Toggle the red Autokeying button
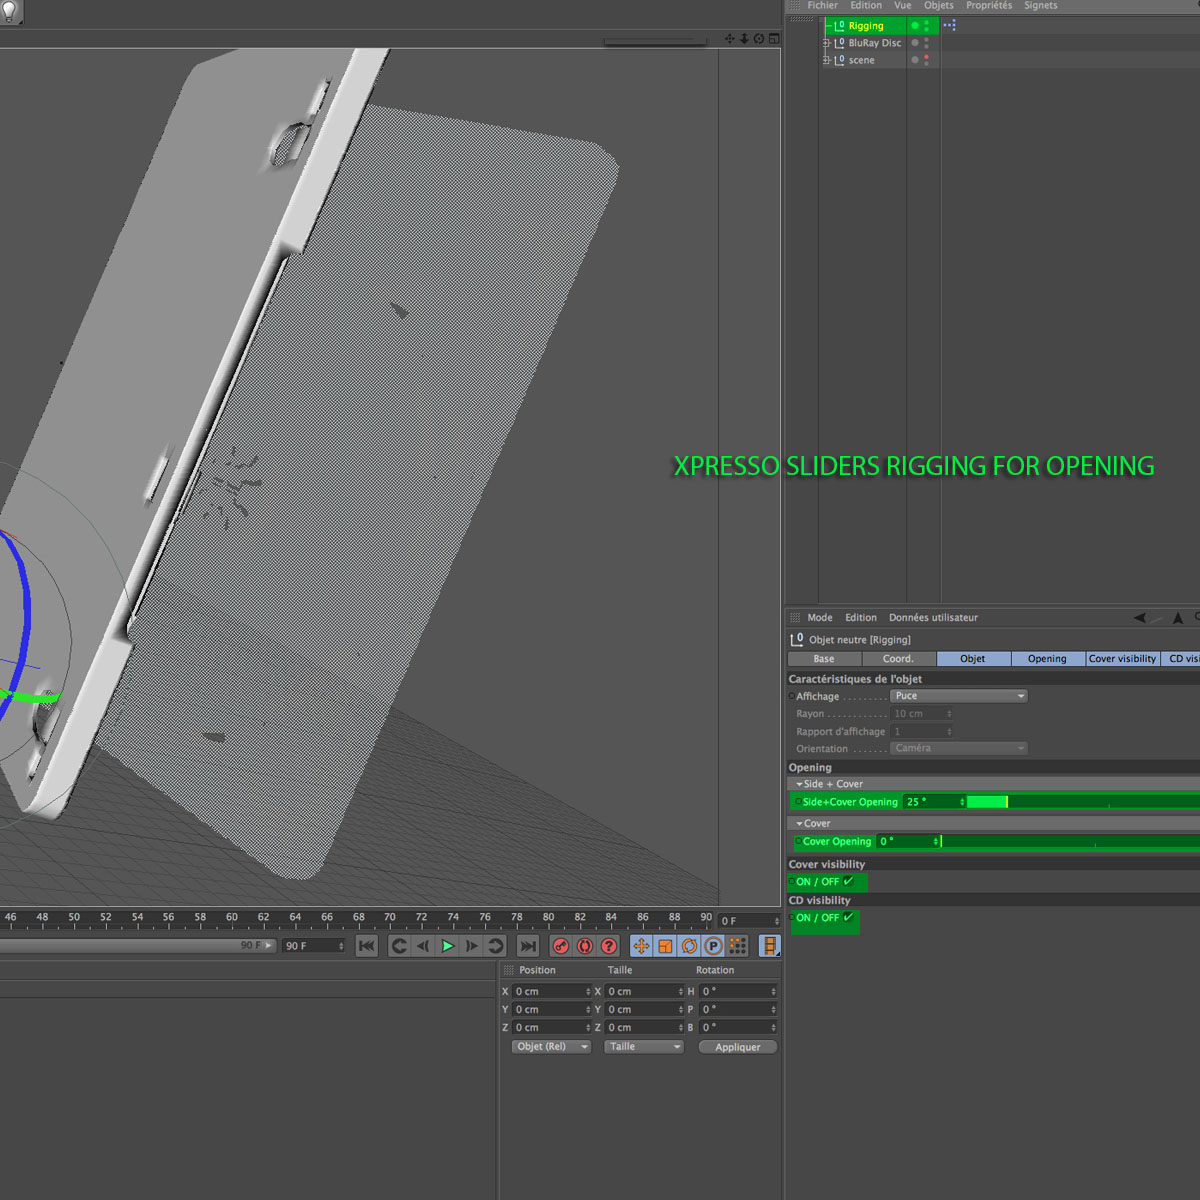The height and width of the screenshot is (1200, 1200). coord(585,946)
